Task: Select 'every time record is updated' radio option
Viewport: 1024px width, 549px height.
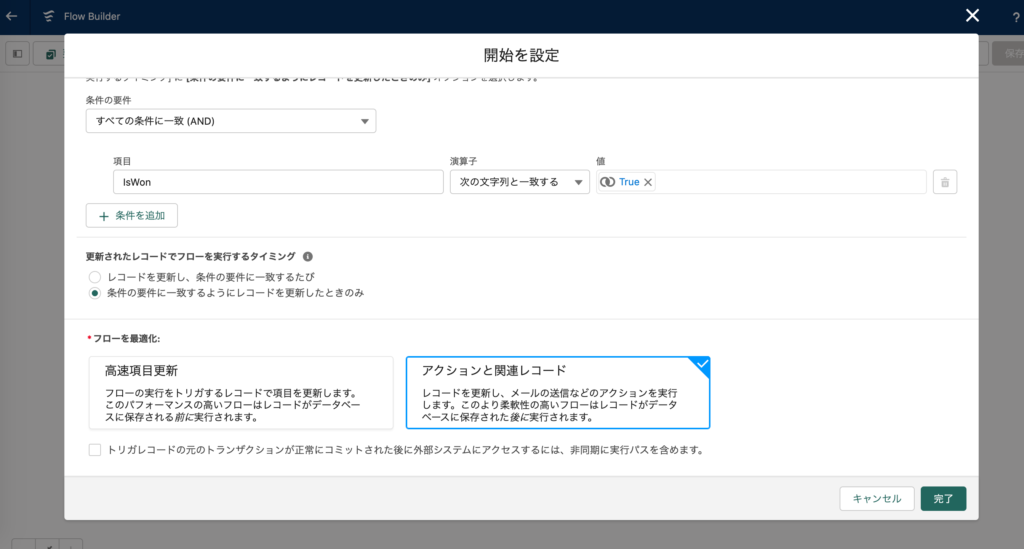Action: click(95, 276)
